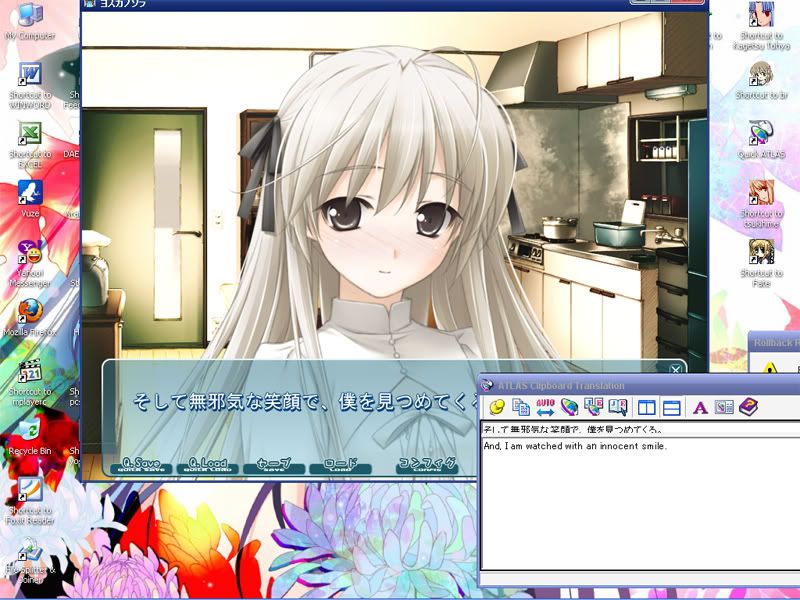
Task: Open the ATLAS help book icon
Action: coord(749,407)
